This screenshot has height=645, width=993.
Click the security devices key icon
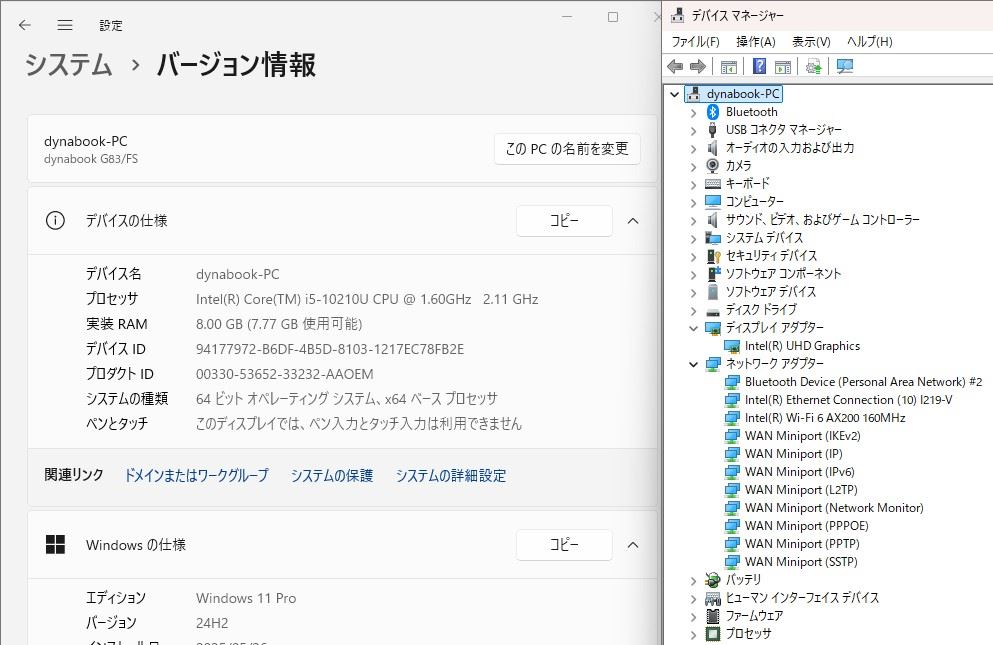pyautogui.click(x=713, y=256)
